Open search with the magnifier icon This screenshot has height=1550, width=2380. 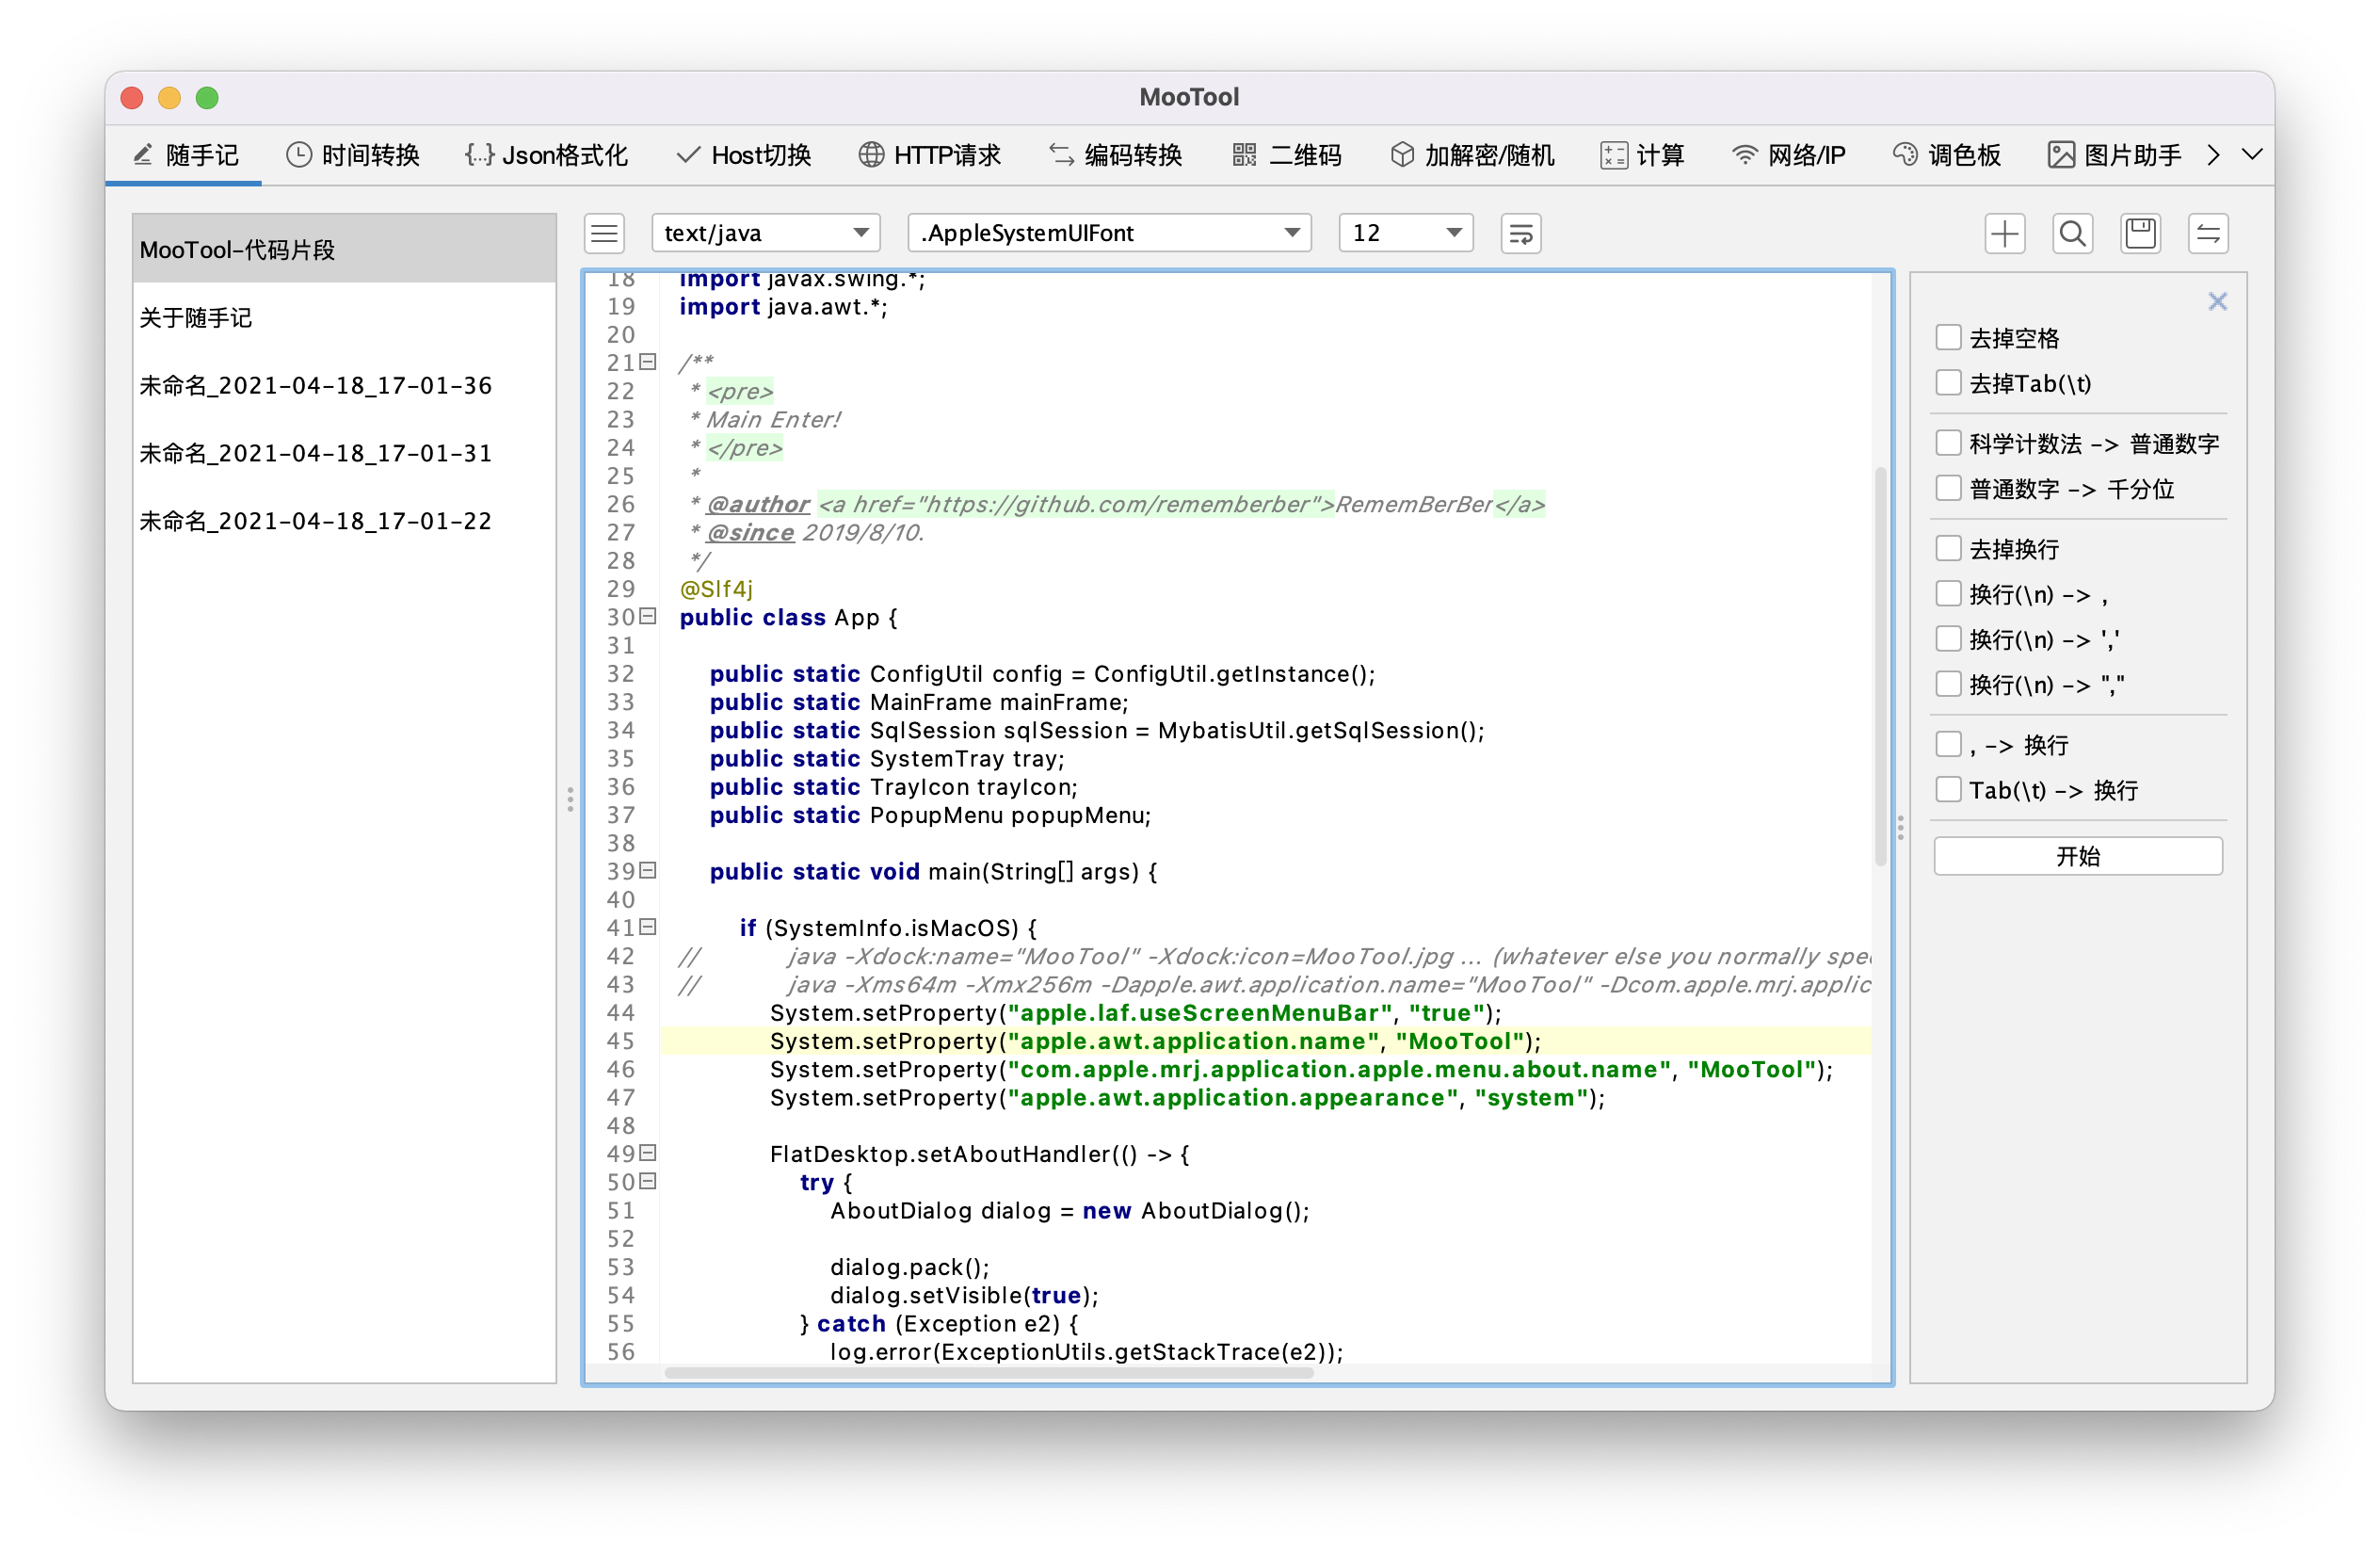coord(2072,233)
